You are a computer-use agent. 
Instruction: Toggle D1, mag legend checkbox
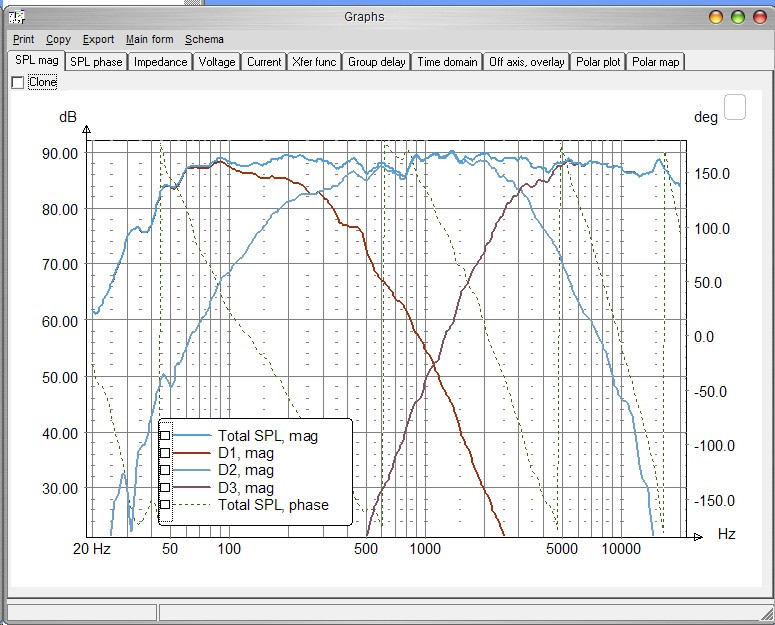(165, 453)
